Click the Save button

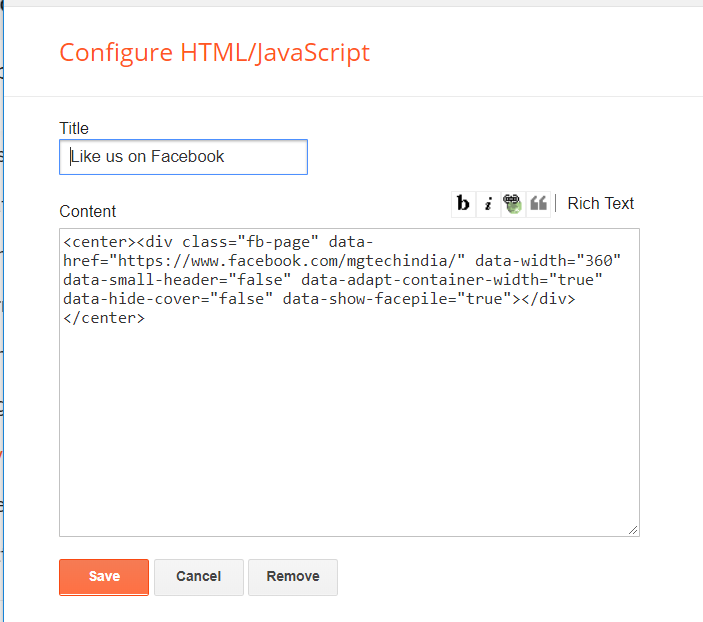coord(104,576)
